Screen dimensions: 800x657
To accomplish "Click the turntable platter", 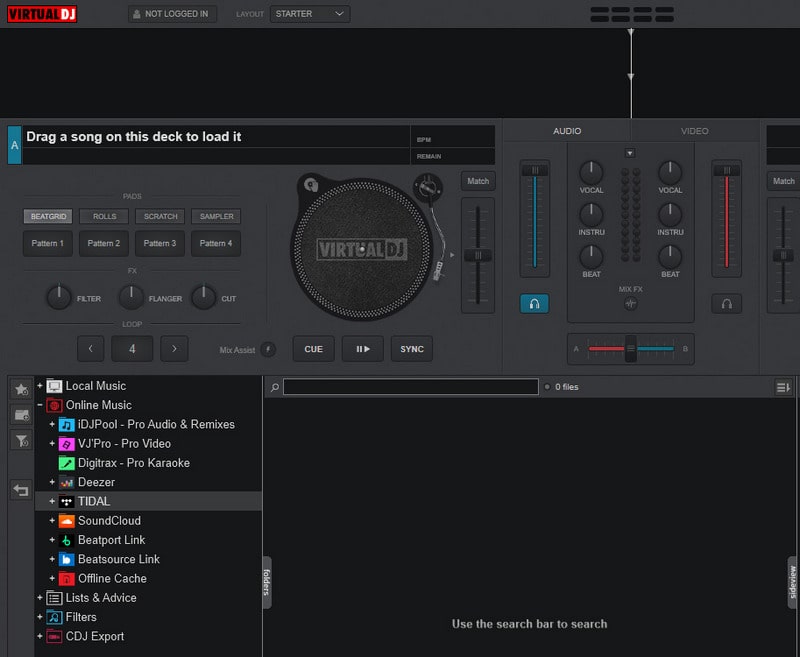I will pyautogui.click(x=362, y=249).
